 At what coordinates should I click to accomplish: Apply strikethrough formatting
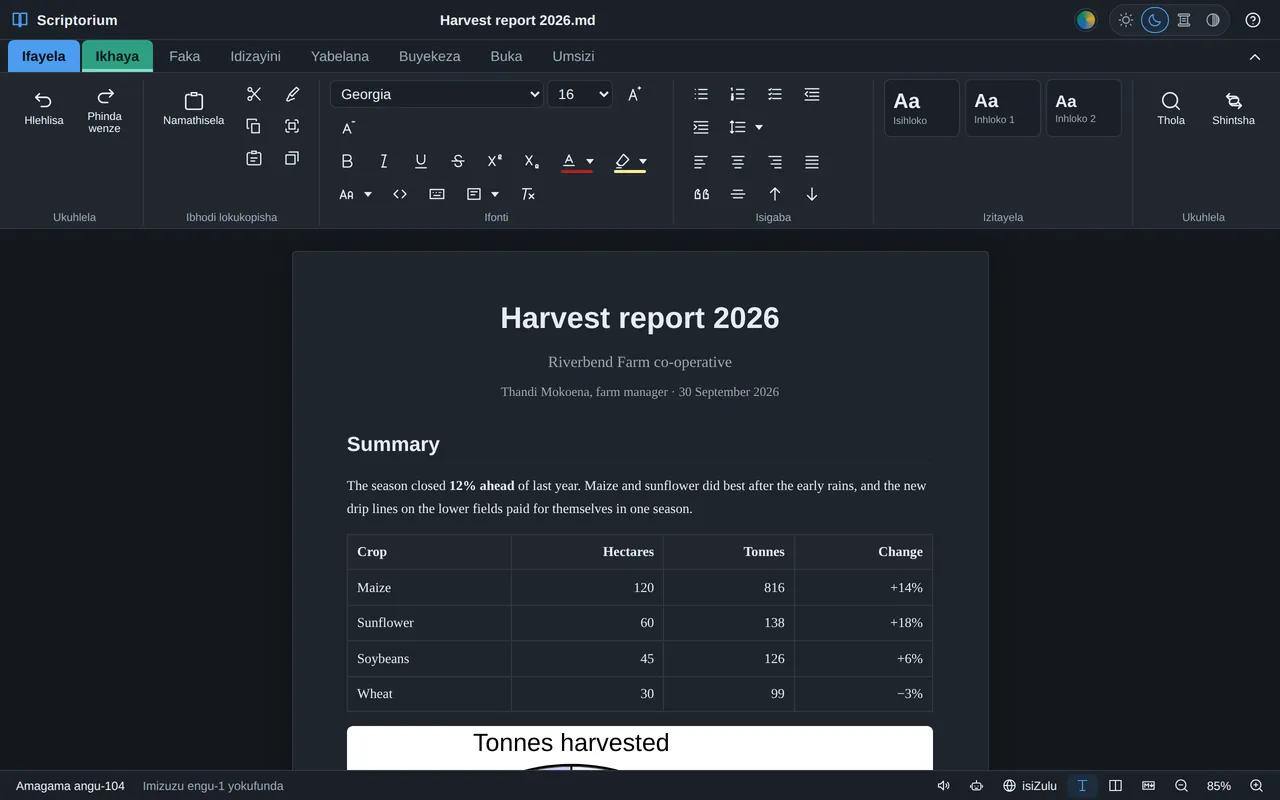(x=458, y=161)
